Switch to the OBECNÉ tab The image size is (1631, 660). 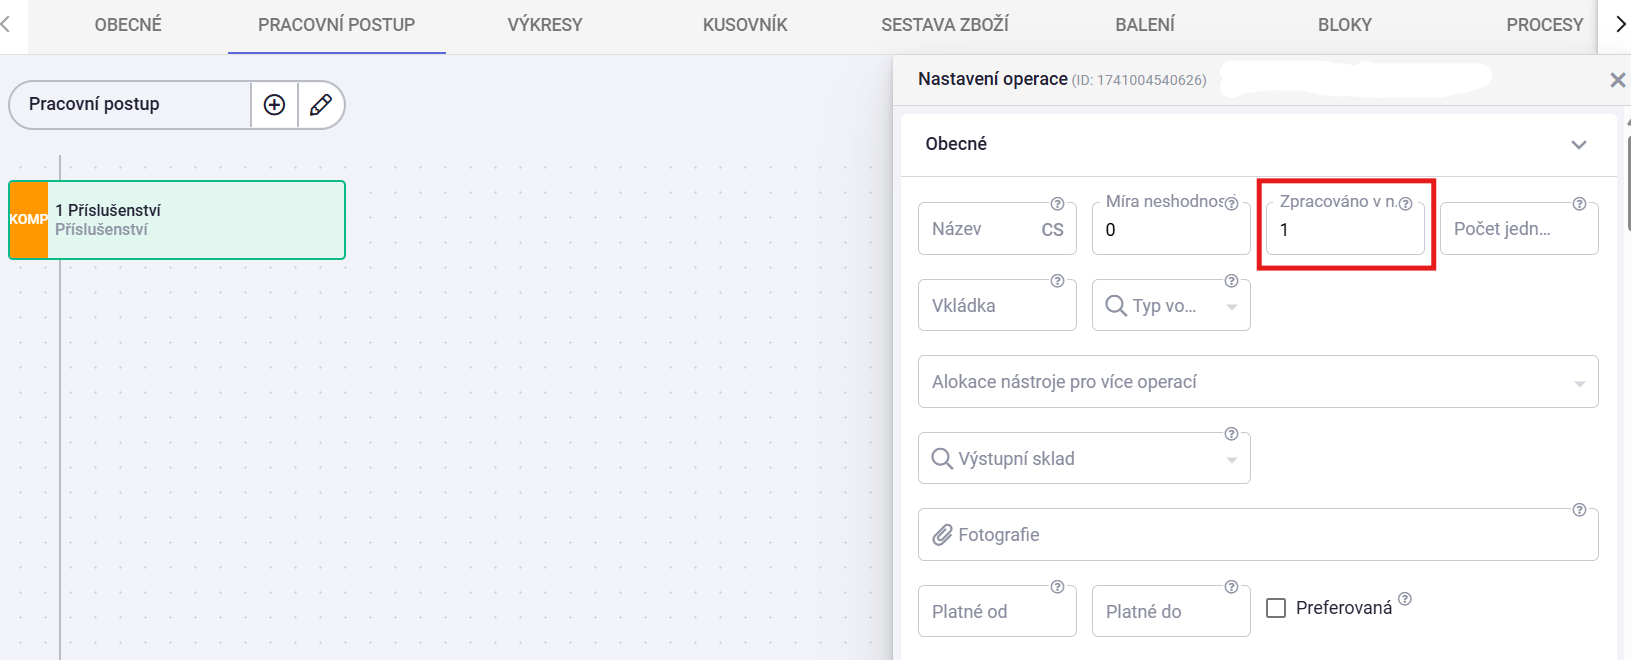(128, 25)
